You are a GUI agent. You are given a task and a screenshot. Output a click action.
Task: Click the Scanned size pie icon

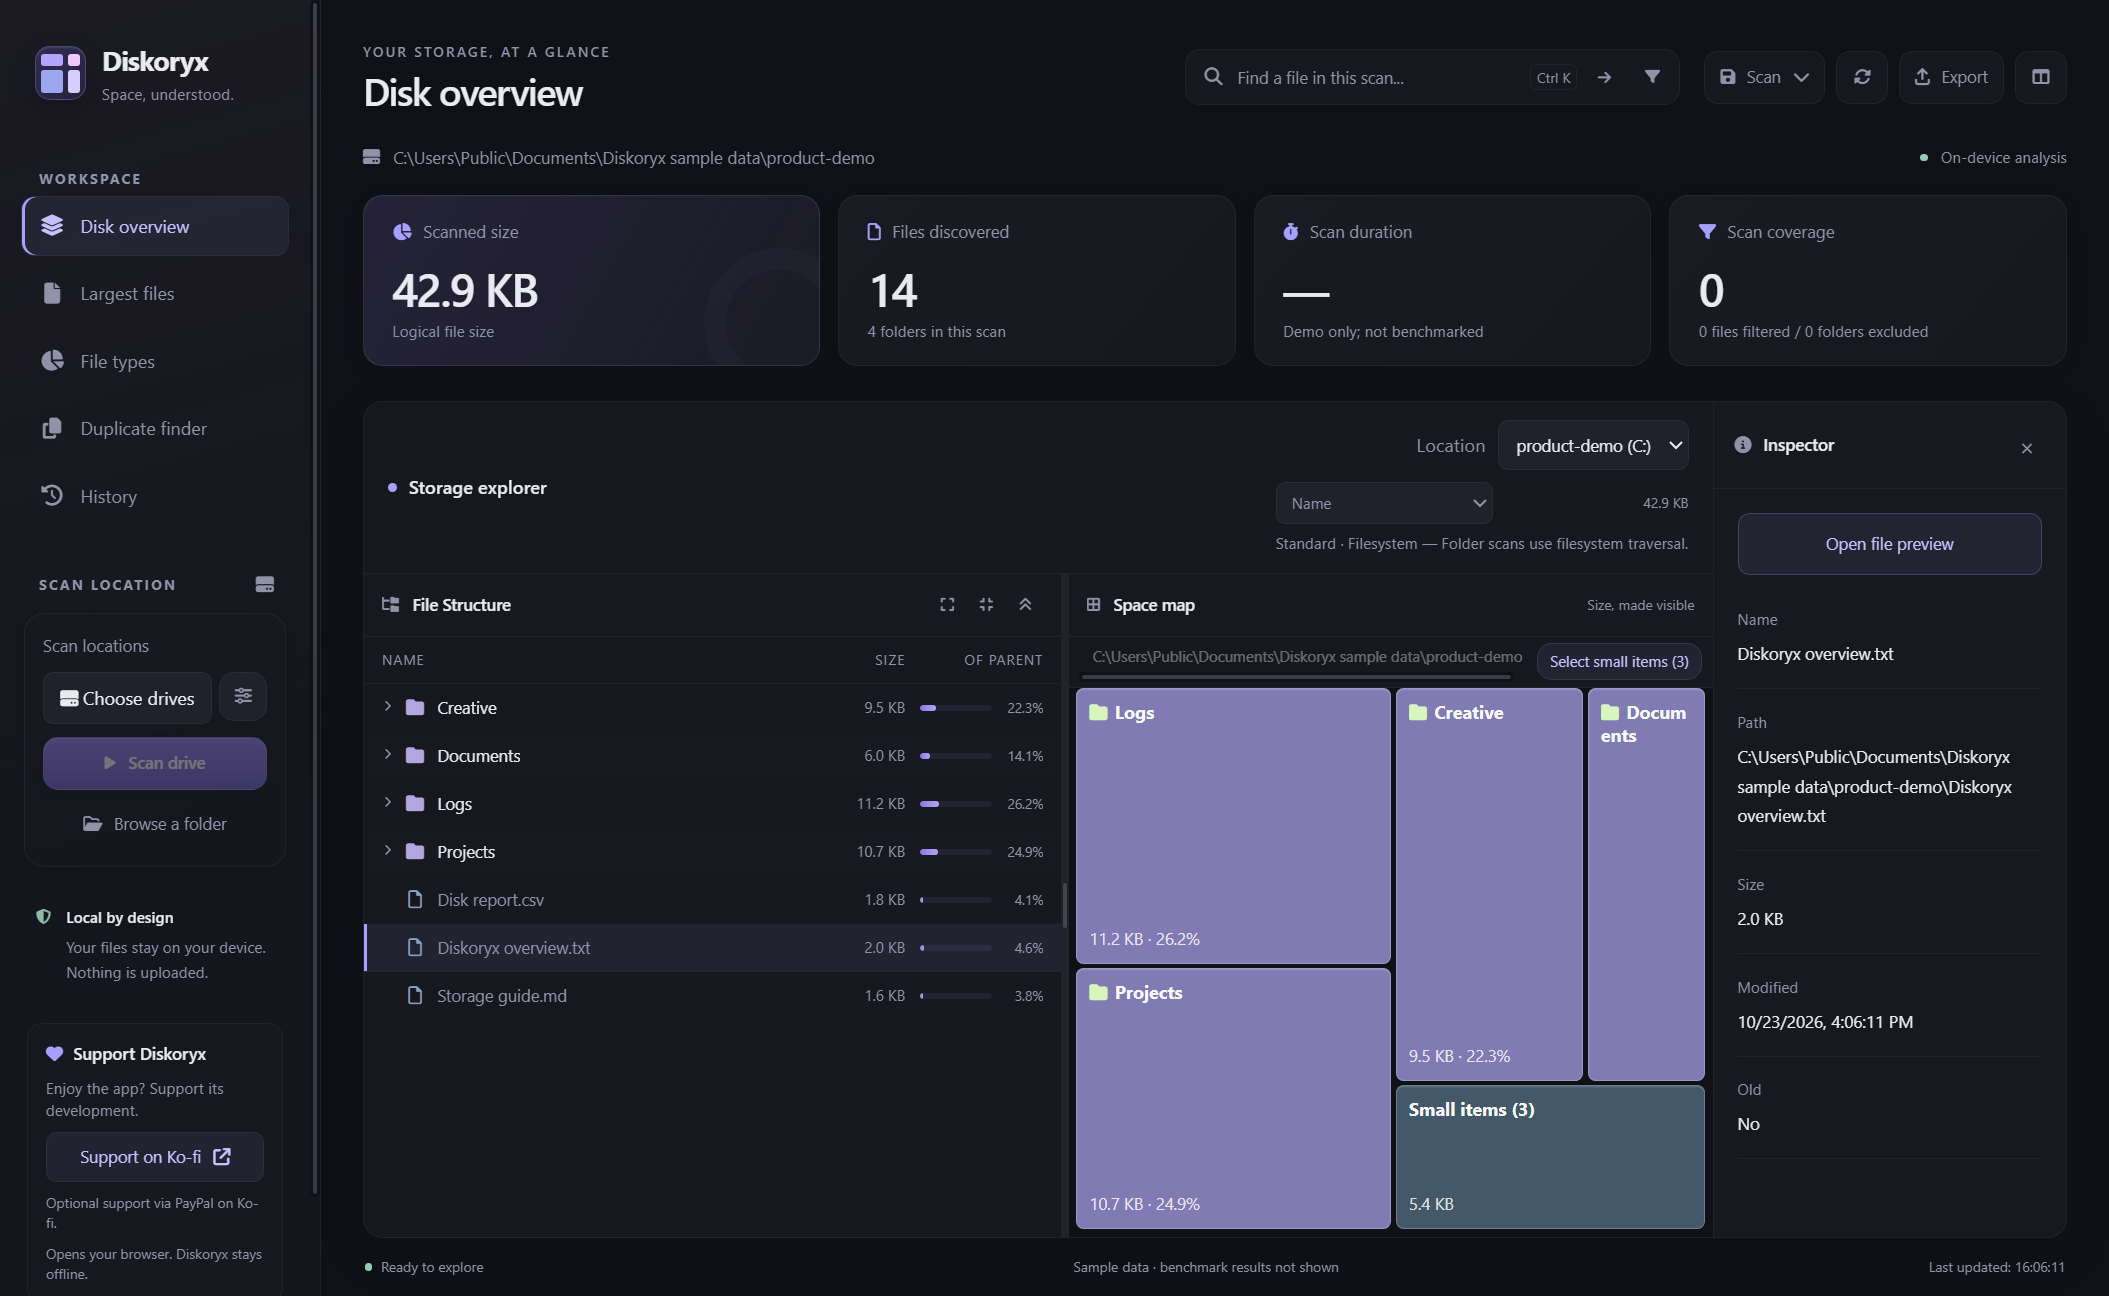(x=402, y=231)
